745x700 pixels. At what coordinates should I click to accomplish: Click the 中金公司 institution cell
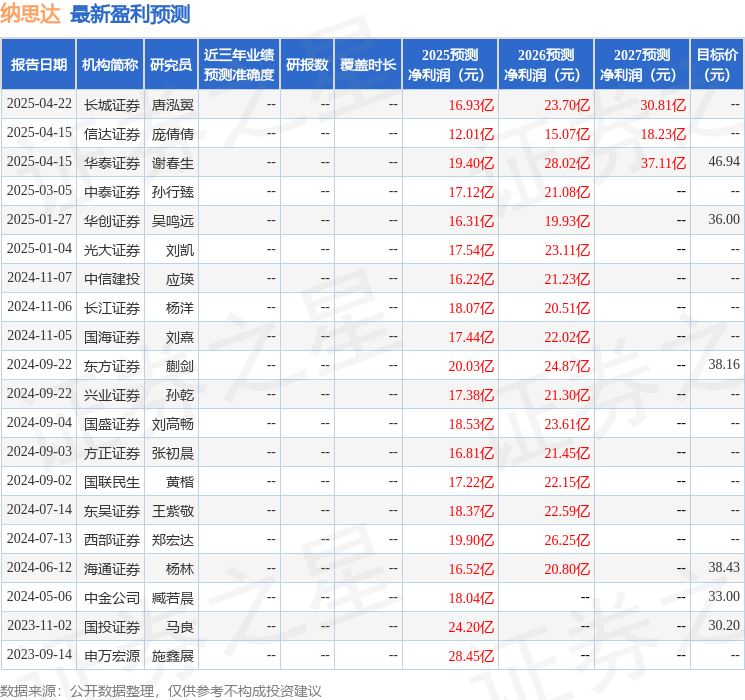pos(112,598)
